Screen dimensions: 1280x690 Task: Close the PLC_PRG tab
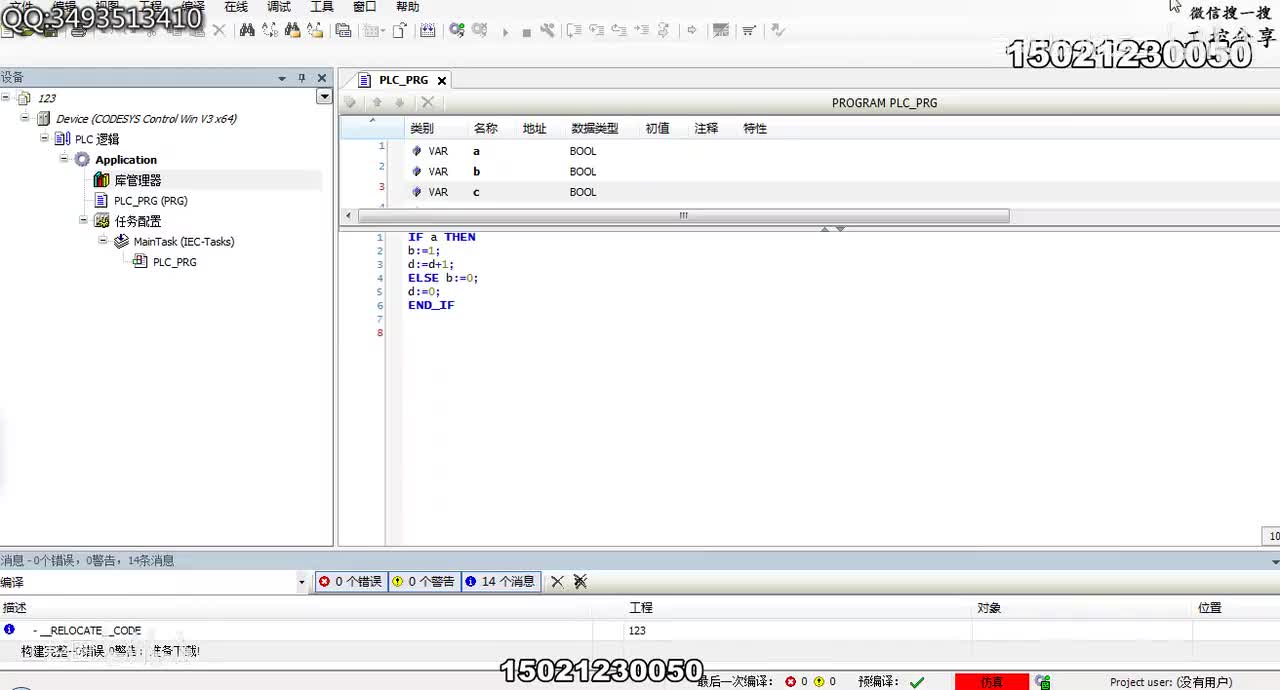click(x=442, y=80)
